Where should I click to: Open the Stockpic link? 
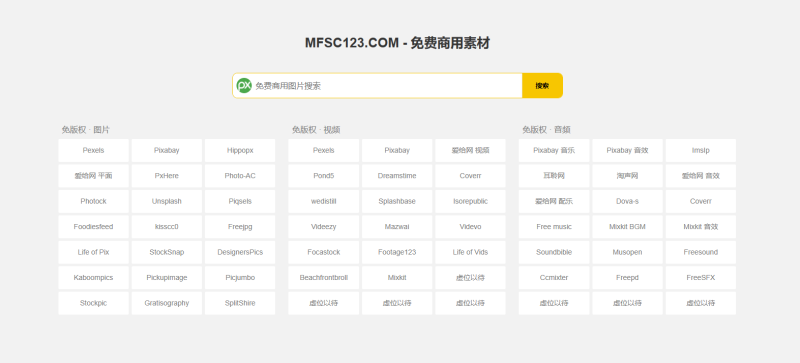click(x=93, y=303)
